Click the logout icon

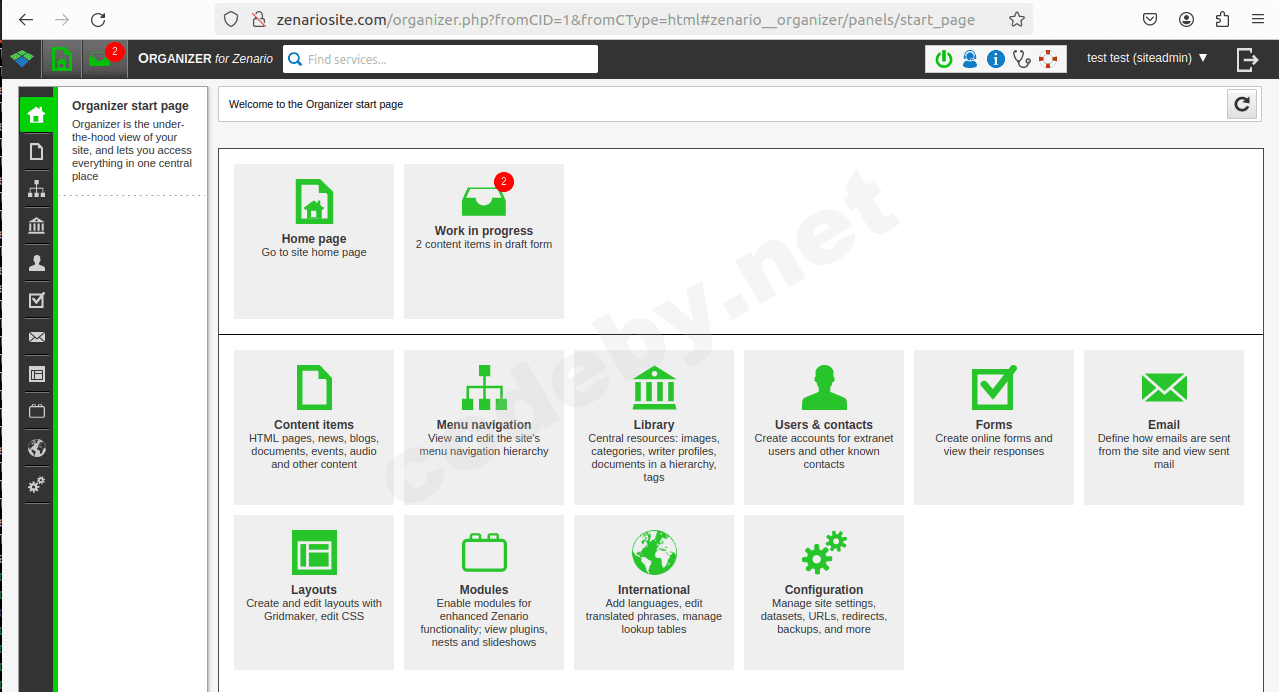[x=1247, y=60]
